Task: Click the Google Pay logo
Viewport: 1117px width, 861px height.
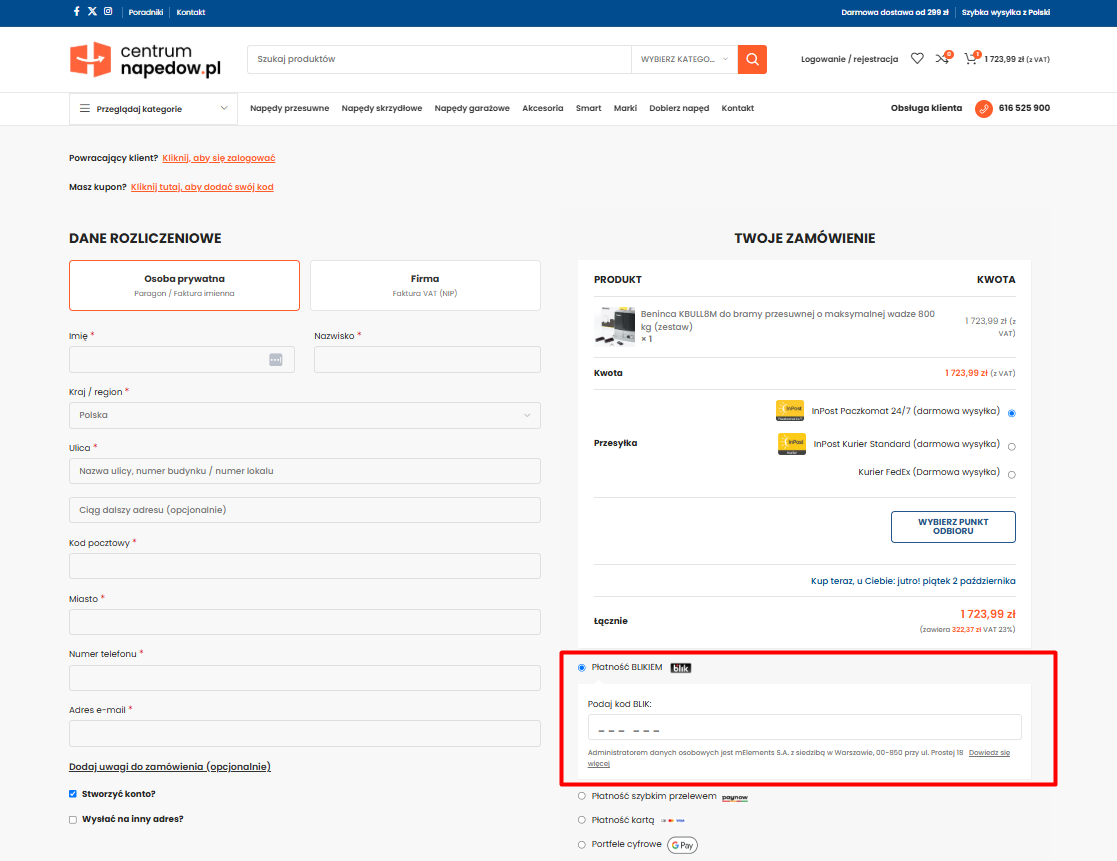Action: (682, 845)
